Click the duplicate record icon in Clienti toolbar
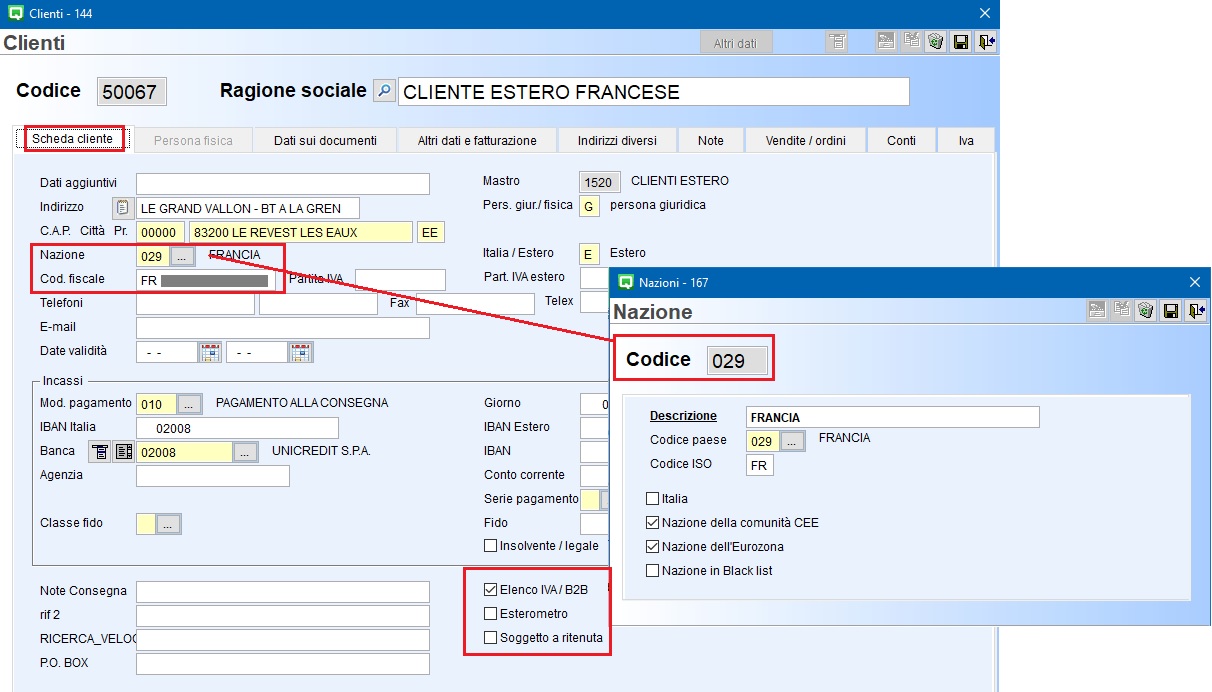 [x=911, y=42]
